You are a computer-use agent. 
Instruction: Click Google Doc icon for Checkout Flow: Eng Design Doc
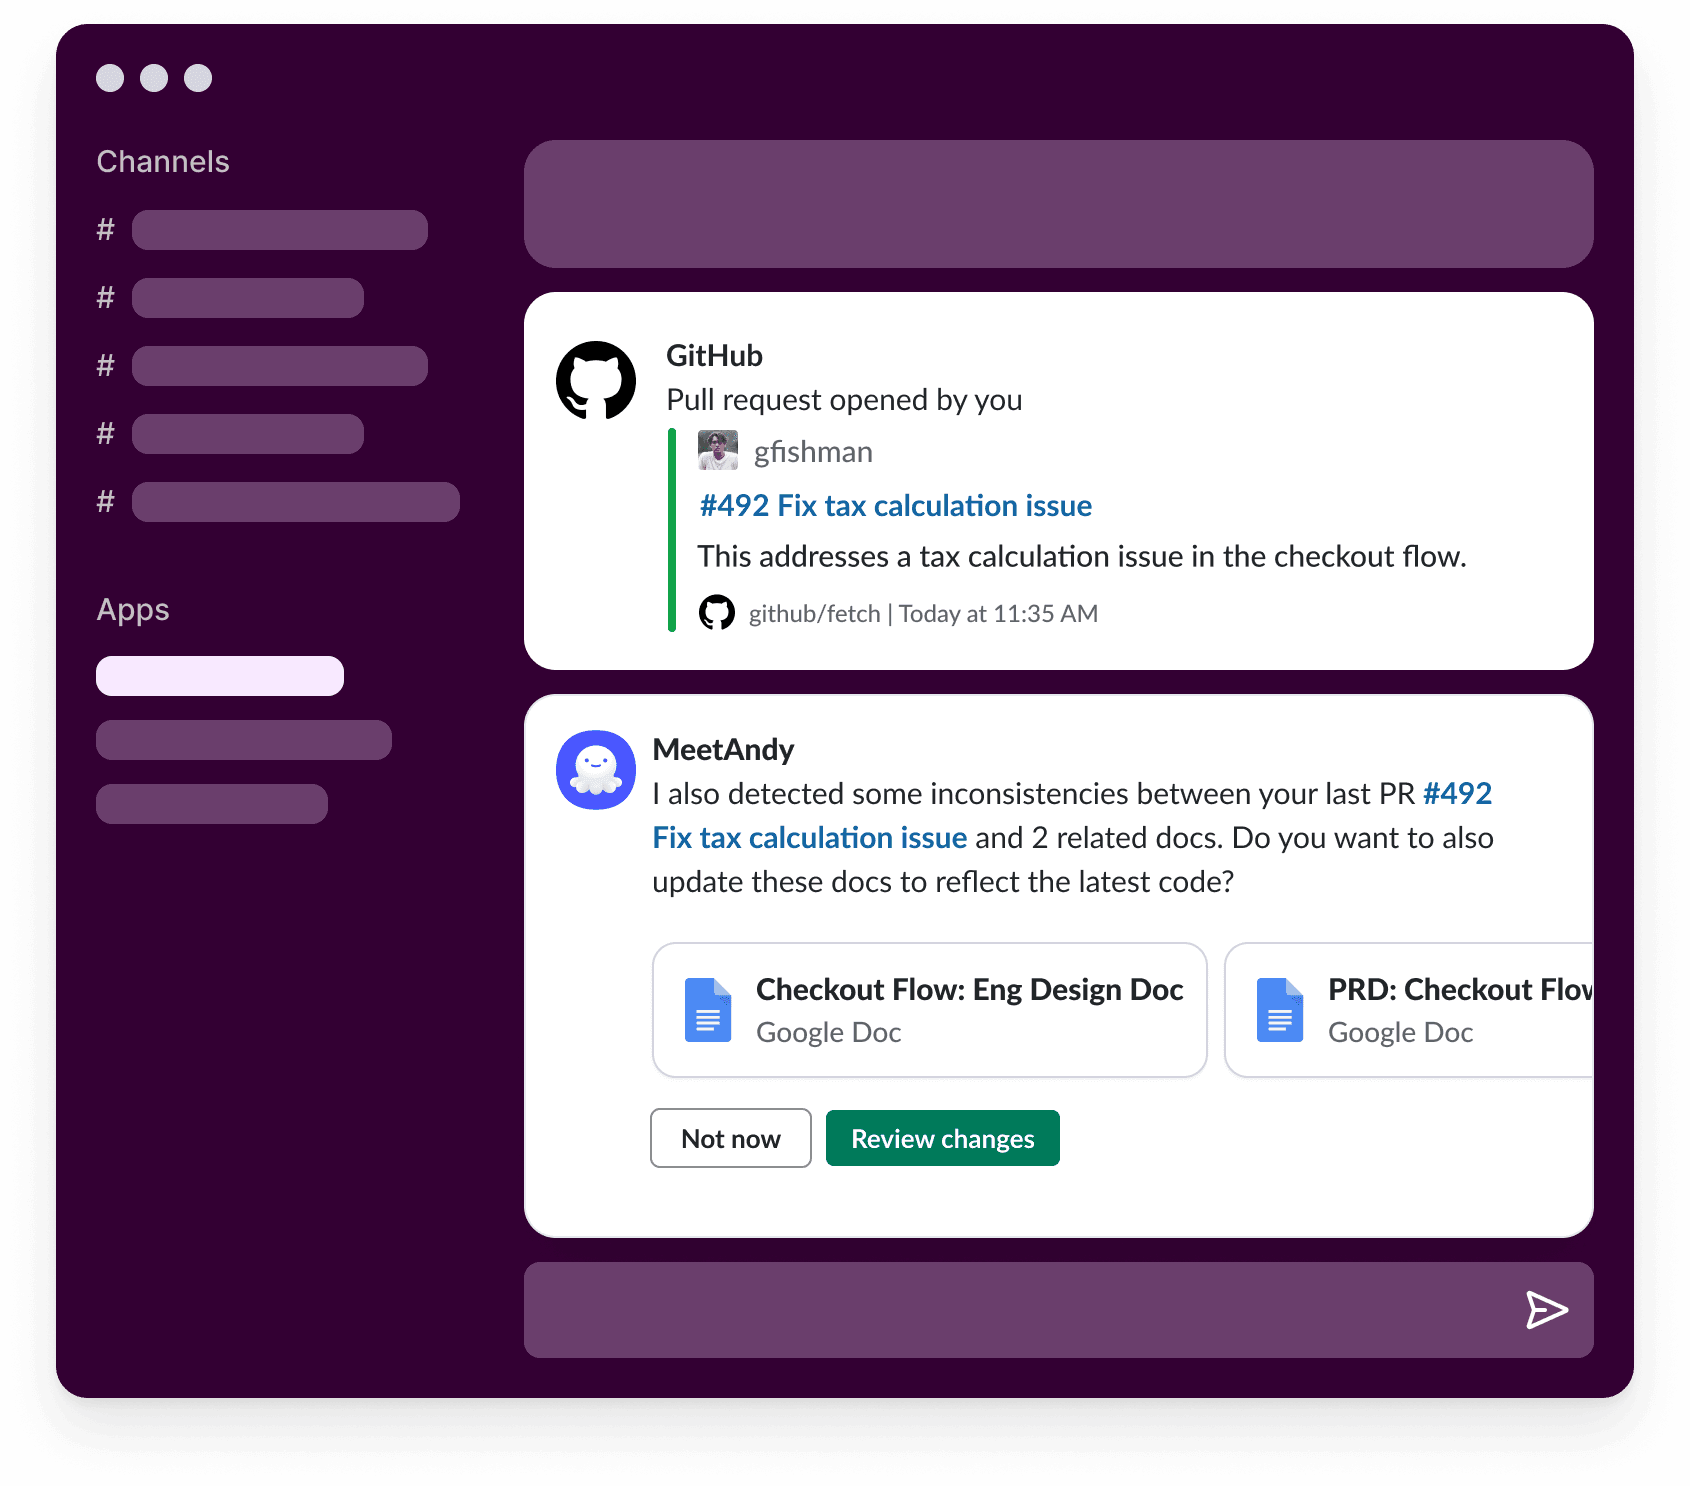point(708,1010)
